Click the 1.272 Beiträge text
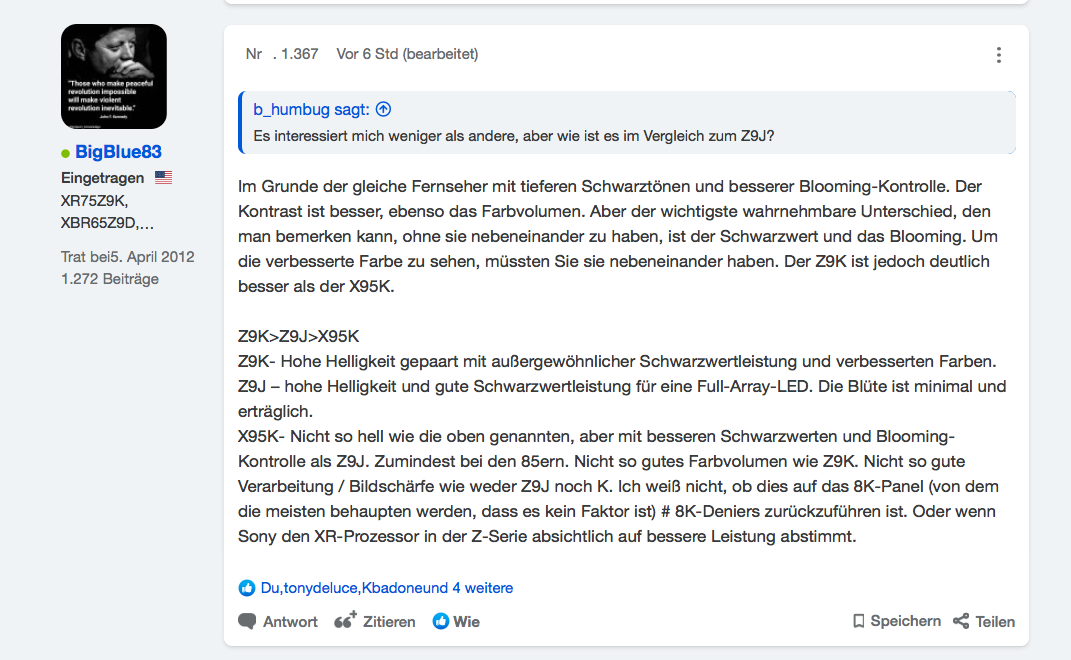The height and width of the screenshot is (660, 1071). pos(110,279)
